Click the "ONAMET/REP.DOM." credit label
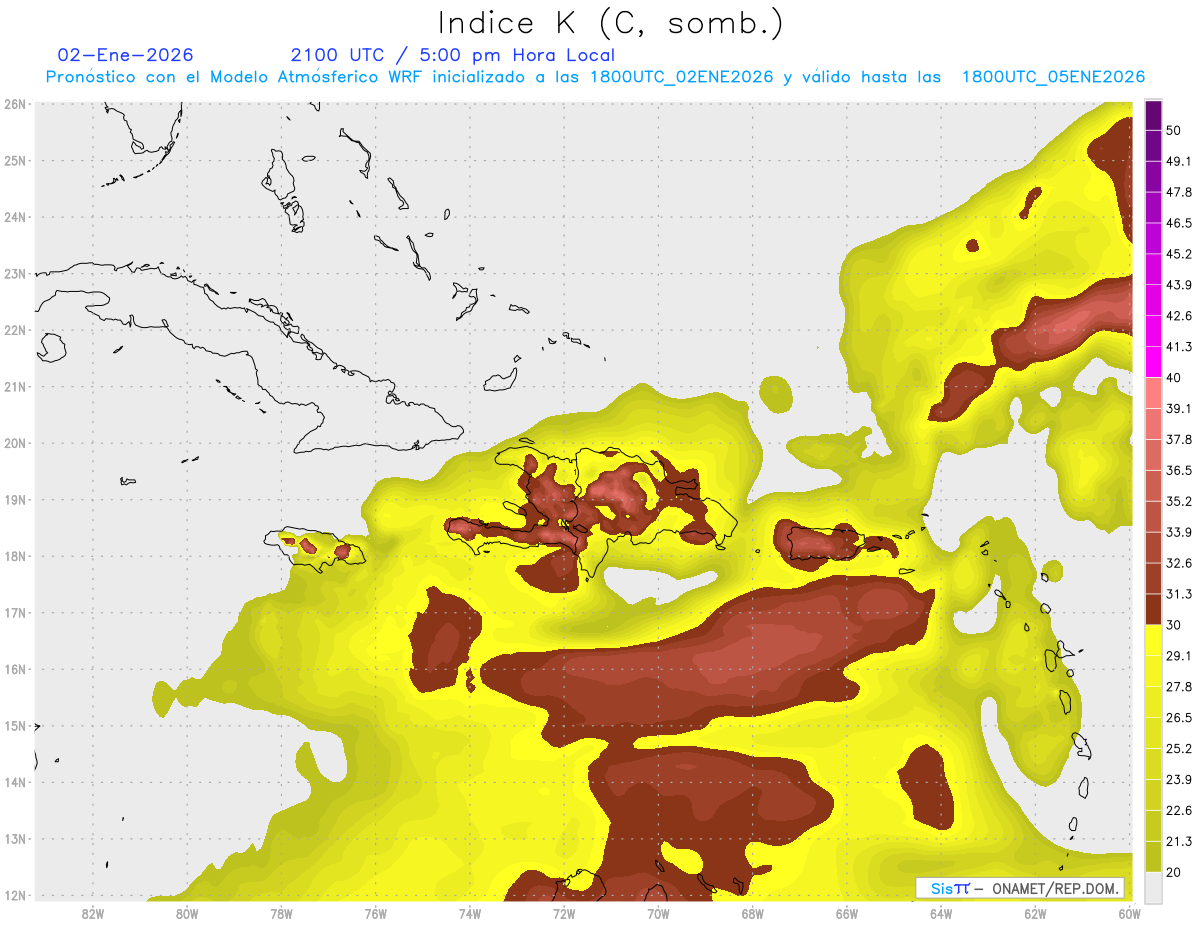 pyautogui.click(x=1054, y=888)
